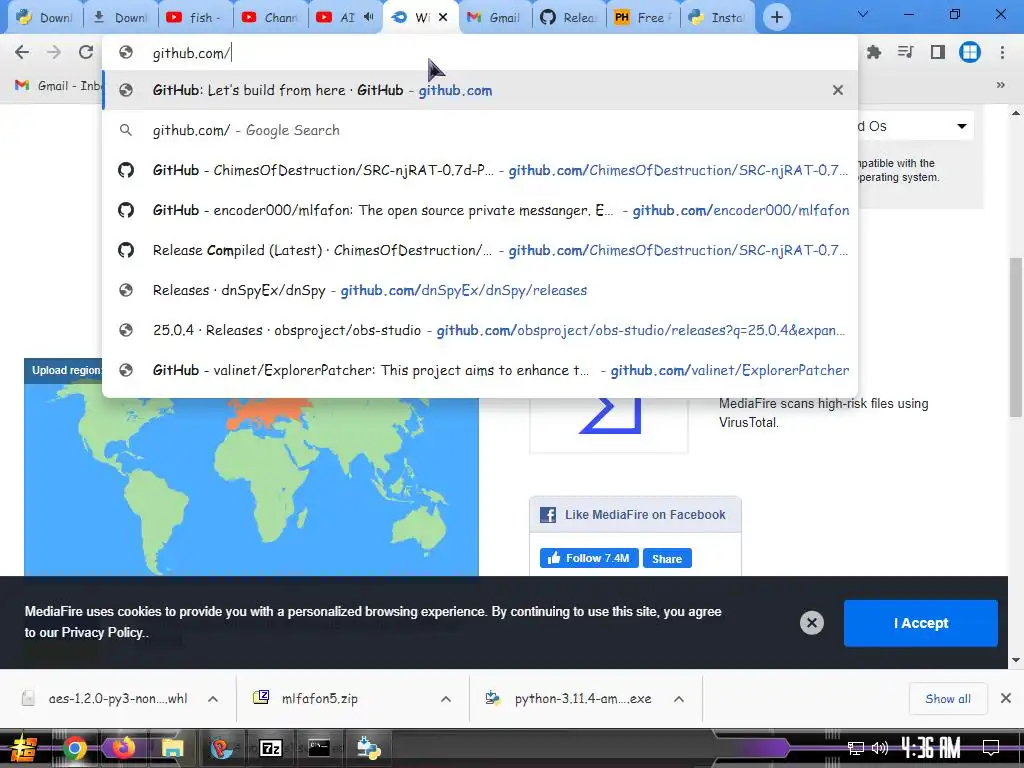
Task: Expand options for python-3.11.4 .exe download
Action: pos(679,699)
